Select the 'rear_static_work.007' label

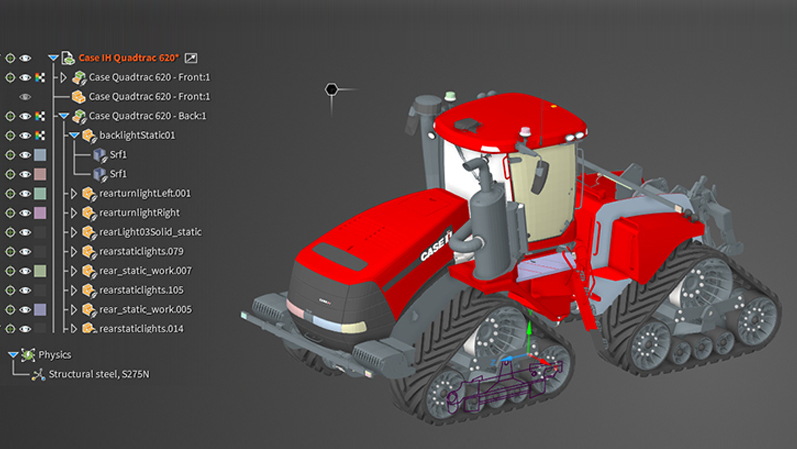(x=145, y=271)
